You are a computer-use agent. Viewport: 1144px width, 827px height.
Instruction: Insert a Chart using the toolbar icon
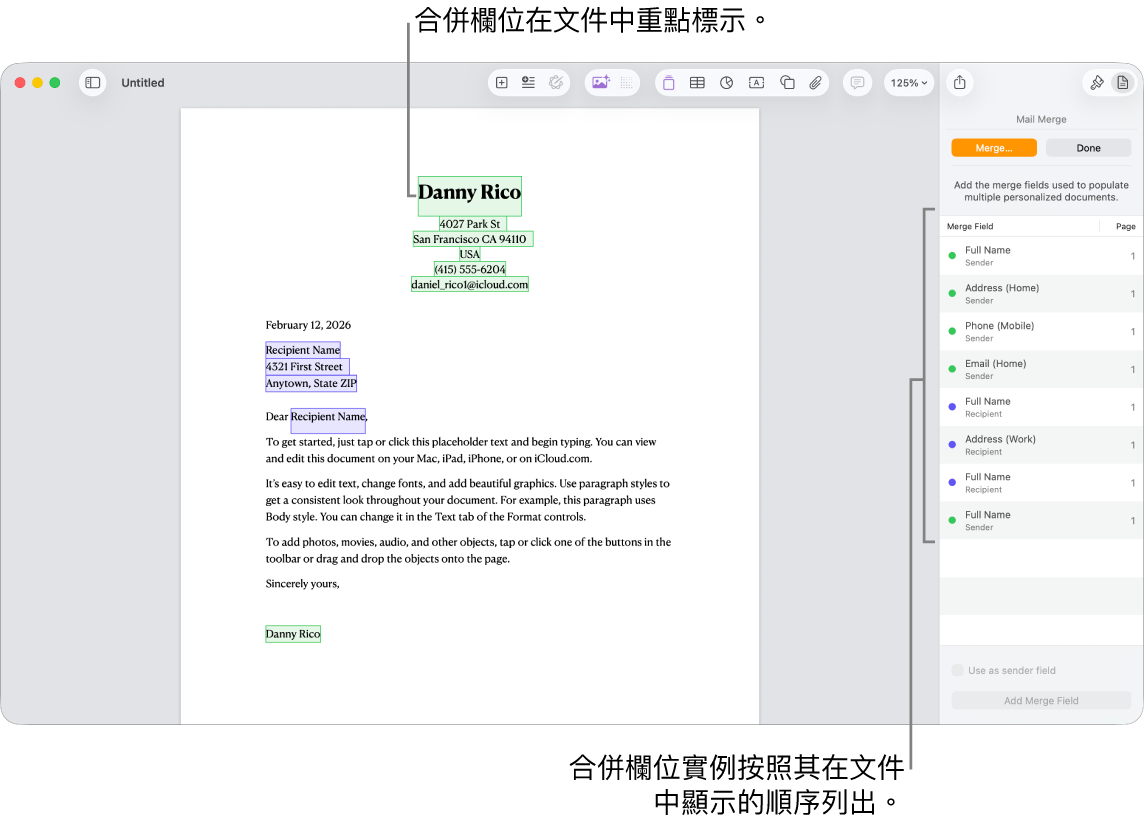[x=727, y=82]
